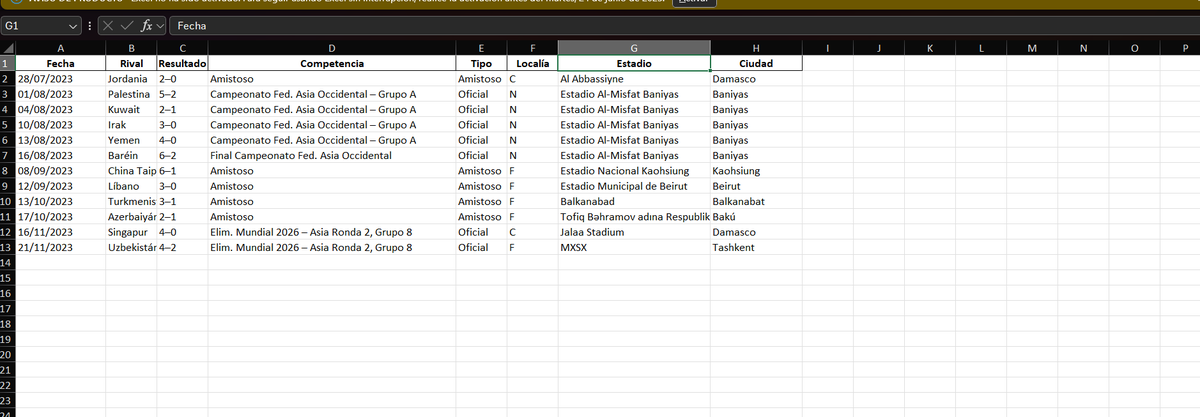The height and width of the screenshot is (417, 1200).
Task: Click the Cancel (X) icon in formula bar
Action: point(109,25)
